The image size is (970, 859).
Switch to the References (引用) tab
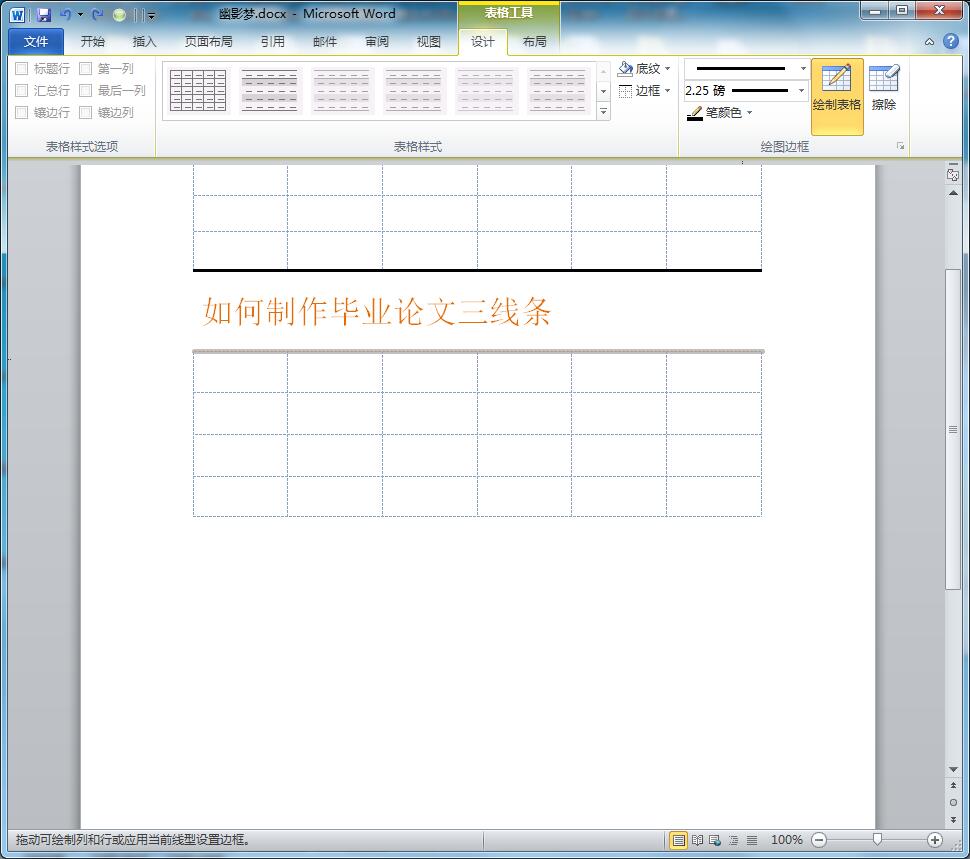273,41
